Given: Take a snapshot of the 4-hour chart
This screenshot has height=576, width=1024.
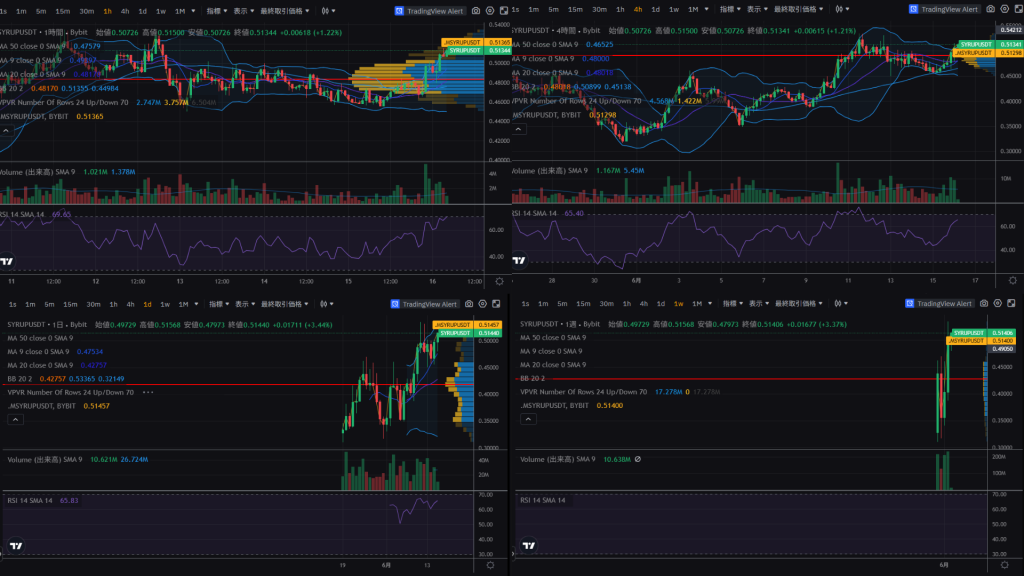Looking at the screenshot, I should [990, 9].
